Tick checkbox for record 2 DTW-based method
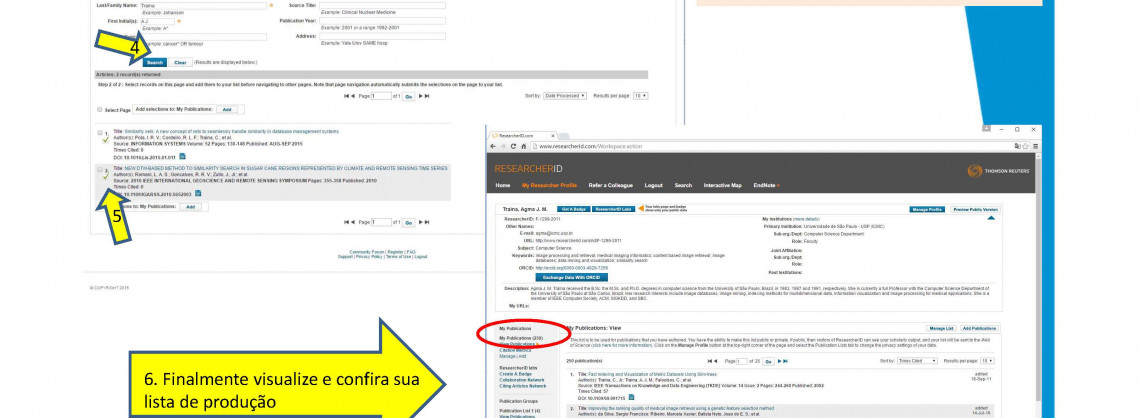The image size is (1140, 418). (100, 169)
